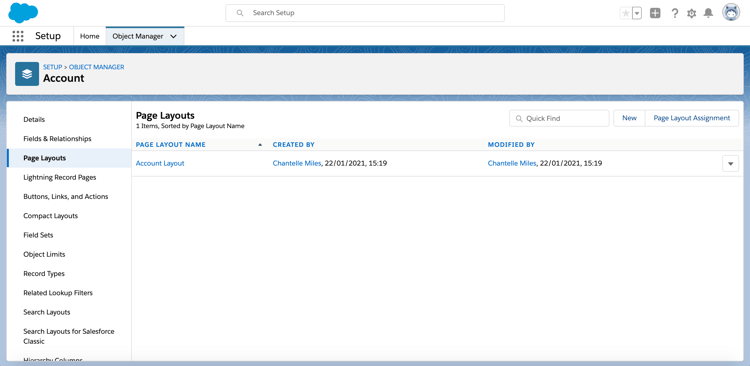Open the Account Layout link
This screenshot has width=750, height=366.
tap(160, 163)
